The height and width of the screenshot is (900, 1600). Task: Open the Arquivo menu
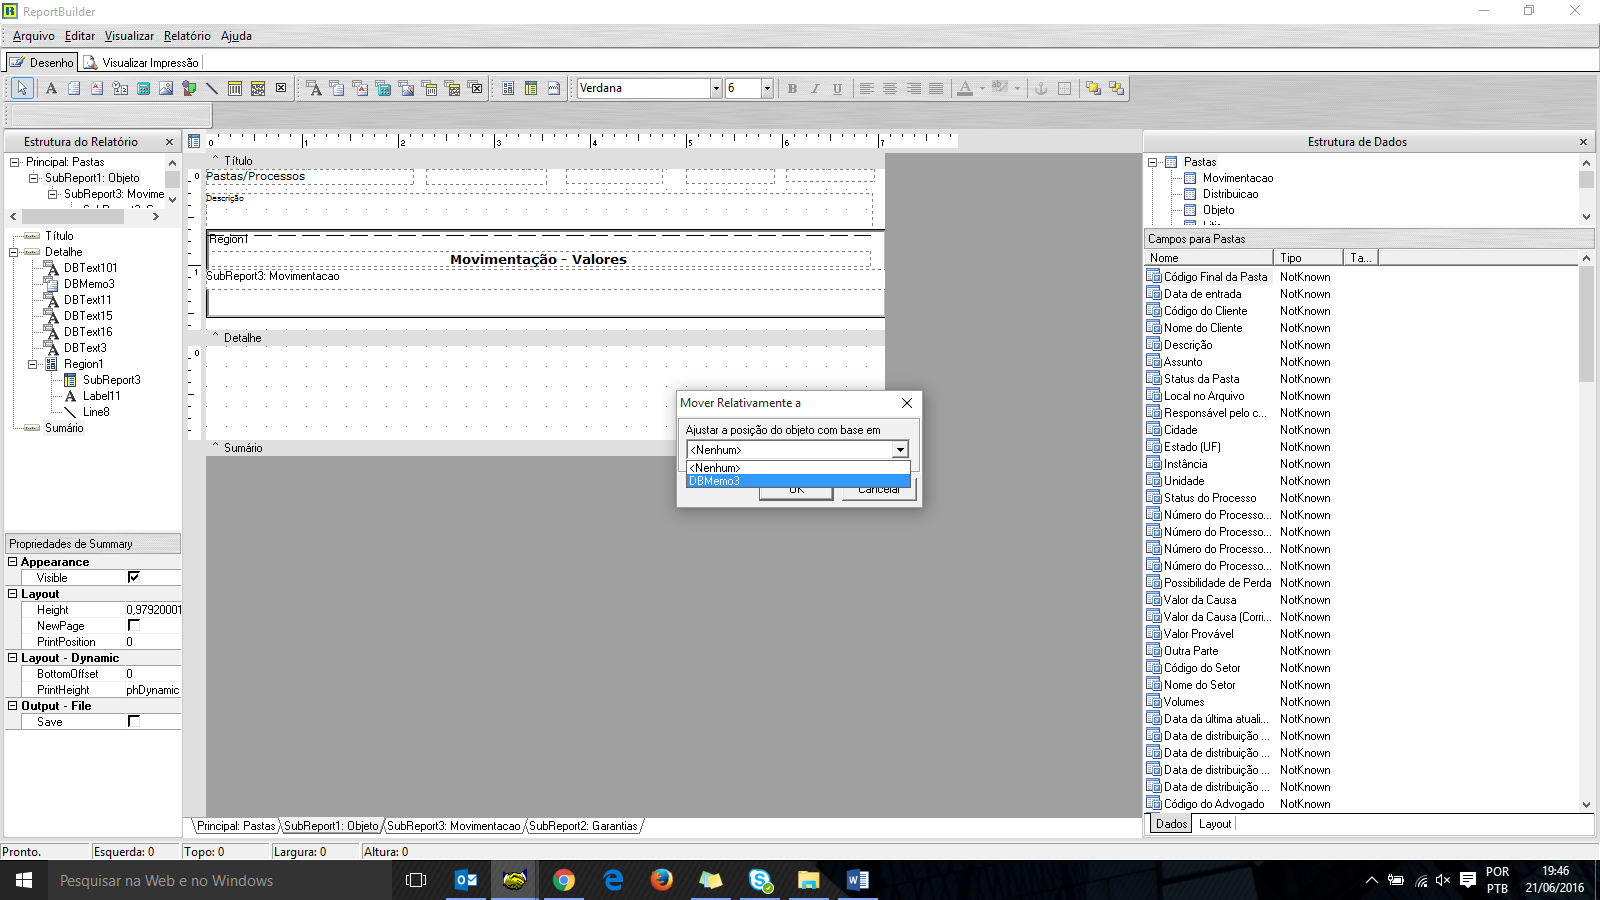[x=34, y=36]
